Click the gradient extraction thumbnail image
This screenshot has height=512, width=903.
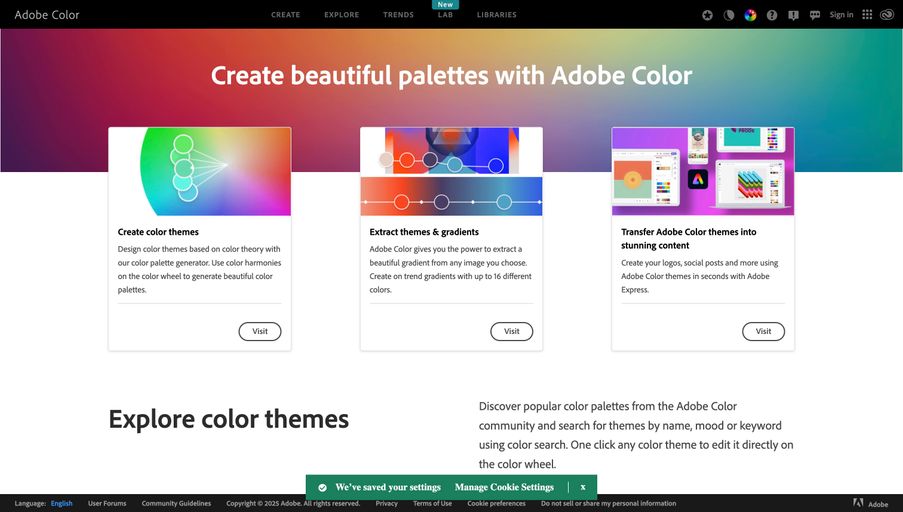point(452,172)
